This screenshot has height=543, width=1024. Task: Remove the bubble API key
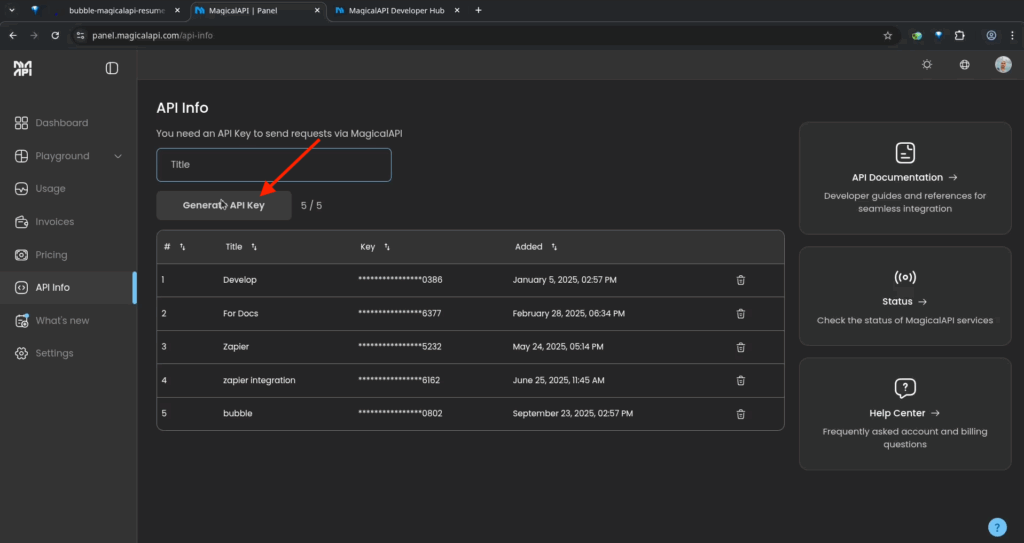click(741, 414)
